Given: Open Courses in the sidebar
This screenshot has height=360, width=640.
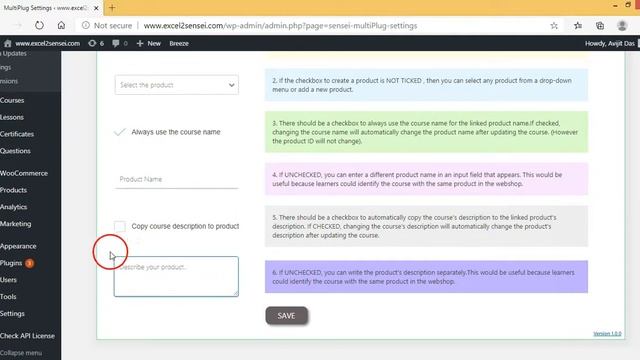Looking at the screenshot, I should [x=12, y=100].
